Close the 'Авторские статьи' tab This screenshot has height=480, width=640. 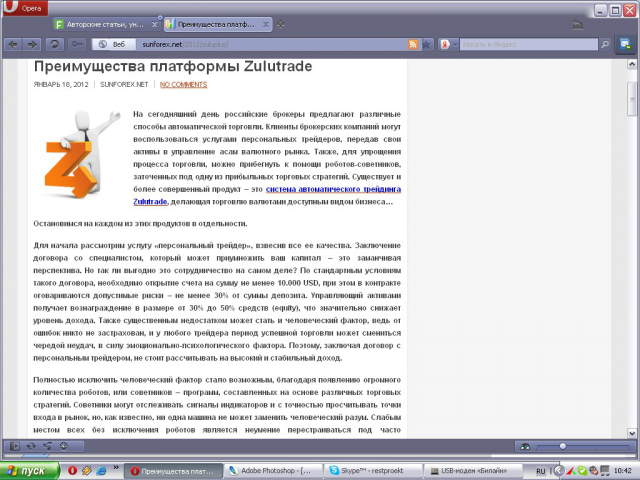click(154, 24)
